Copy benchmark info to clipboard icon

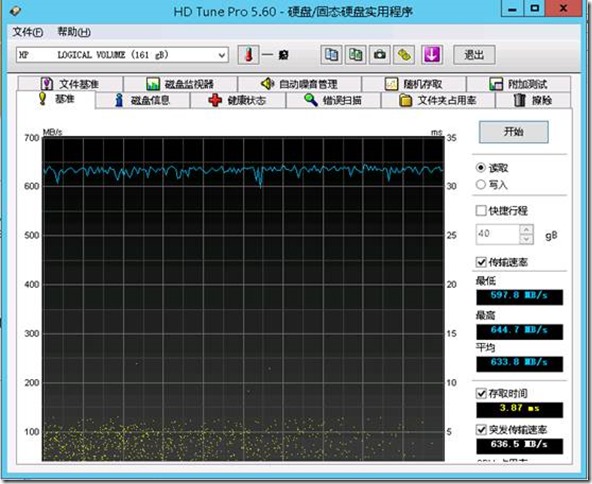[x=331, y=55]
